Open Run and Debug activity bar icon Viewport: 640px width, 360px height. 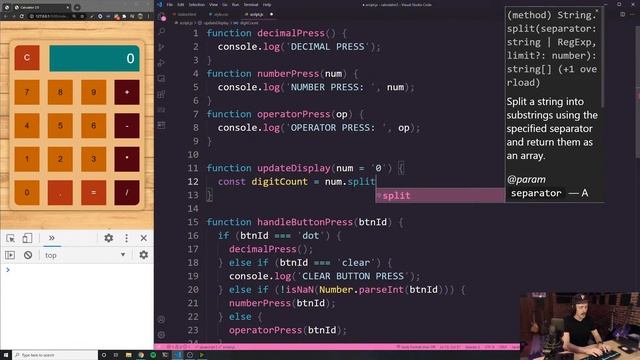point(162,62)
